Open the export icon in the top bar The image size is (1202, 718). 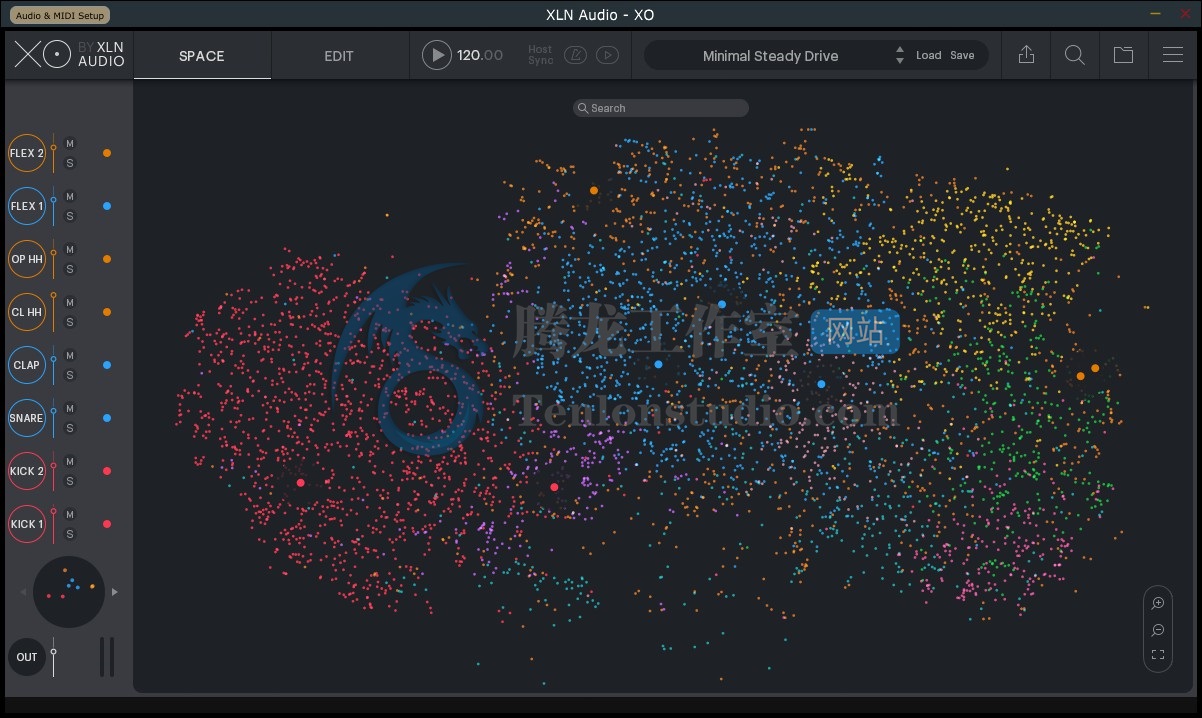coord(1026,55)
